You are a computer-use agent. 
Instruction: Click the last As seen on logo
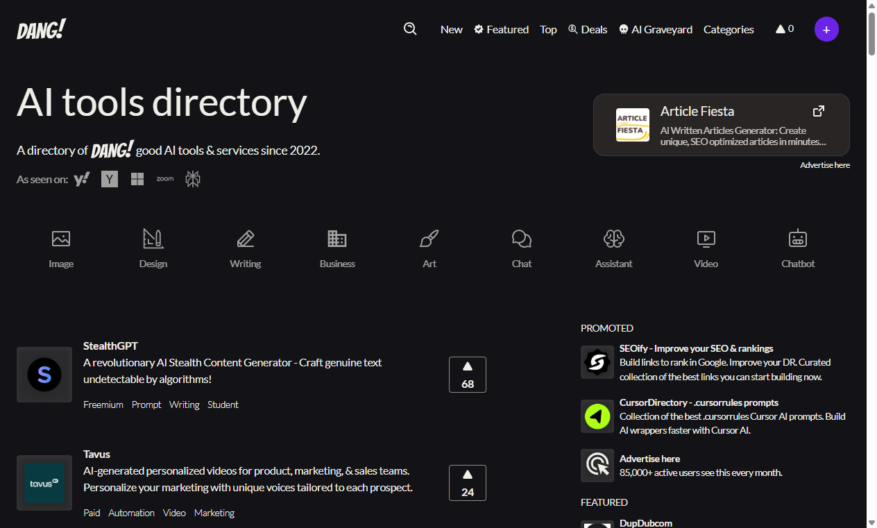coord(193,179)
